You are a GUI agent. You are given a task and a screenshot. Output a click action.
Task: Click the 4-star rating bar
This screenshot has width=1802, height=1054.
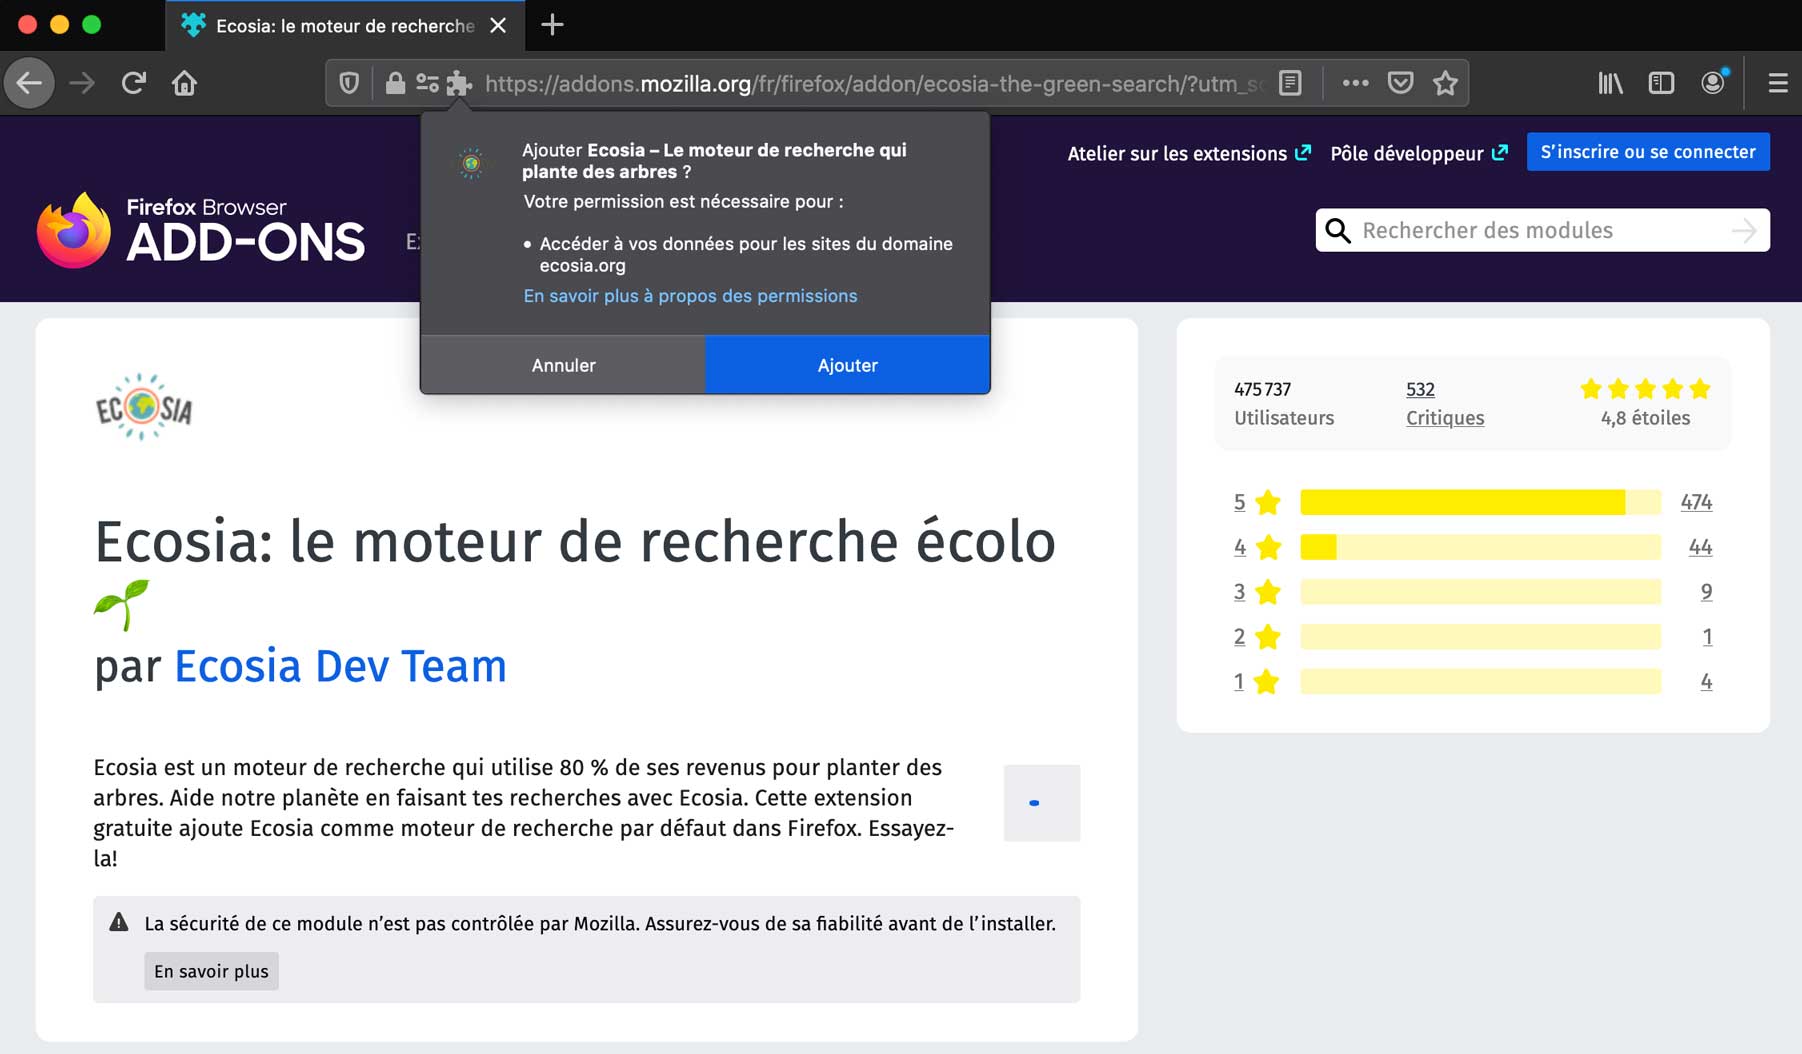coord(1480,547)
